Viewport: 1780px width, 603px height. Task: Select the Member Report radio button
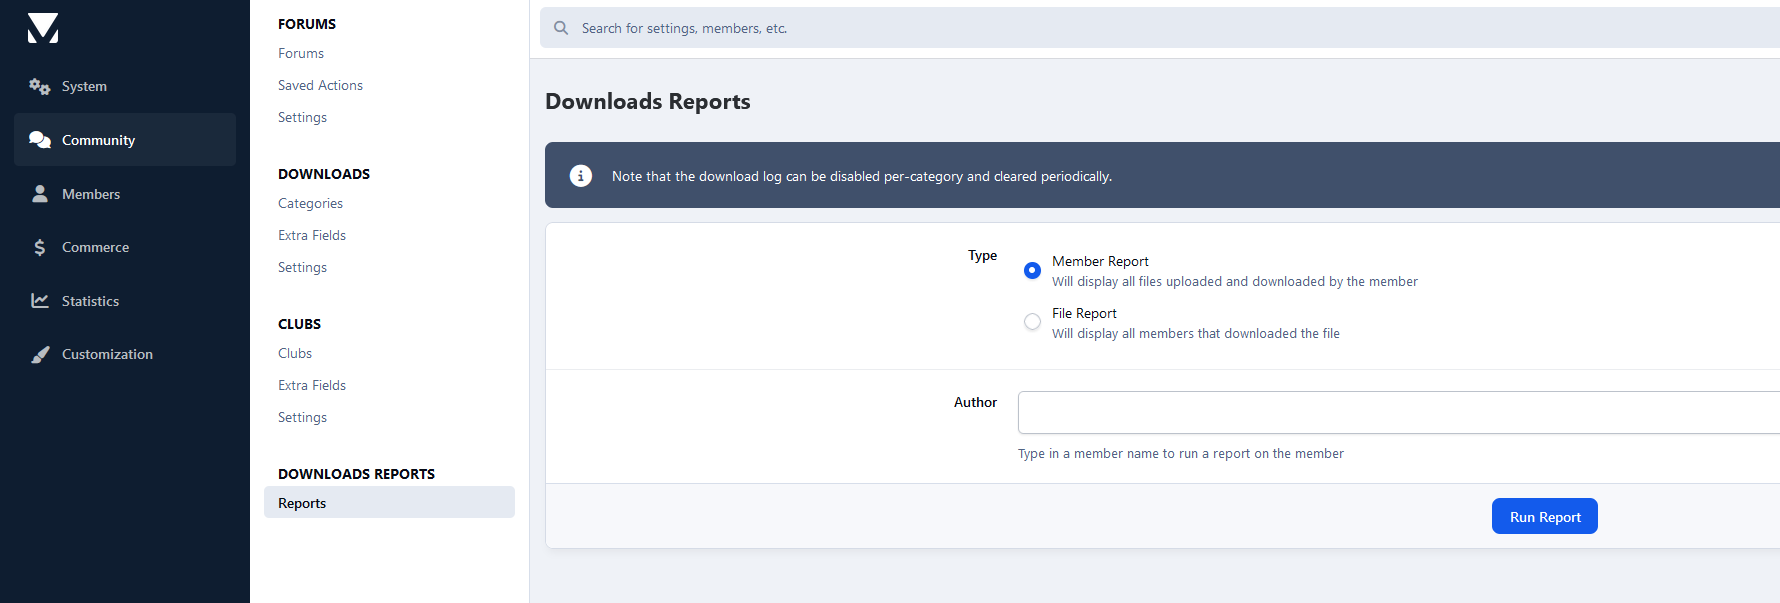click(x=1032, y=270)
